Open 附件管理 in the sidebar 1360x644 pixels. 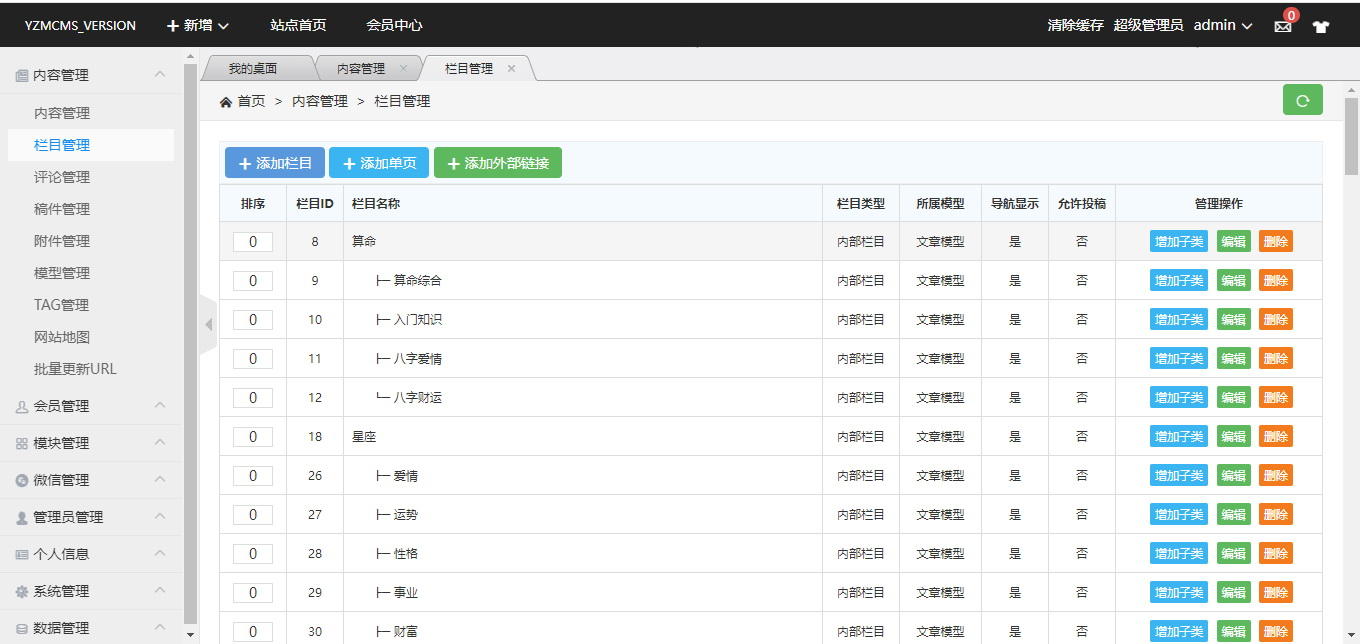pos(62,241)
